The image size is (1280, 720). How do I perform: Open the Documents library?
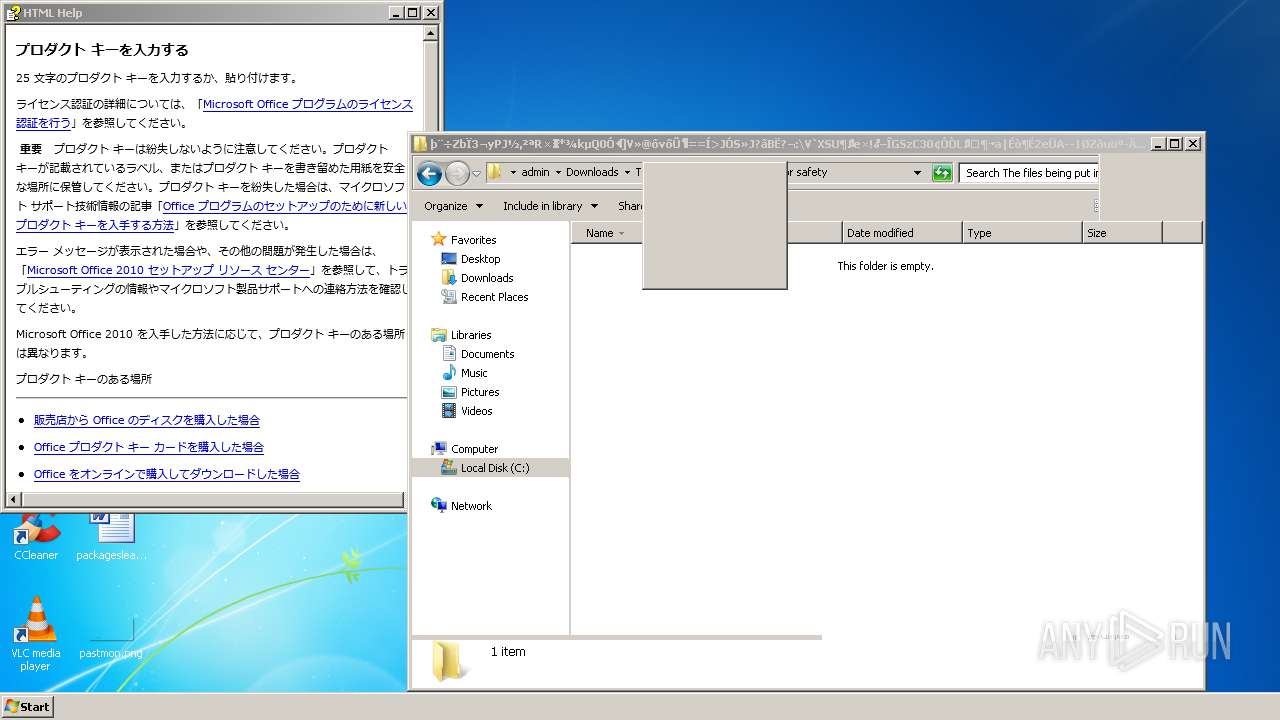487,354
